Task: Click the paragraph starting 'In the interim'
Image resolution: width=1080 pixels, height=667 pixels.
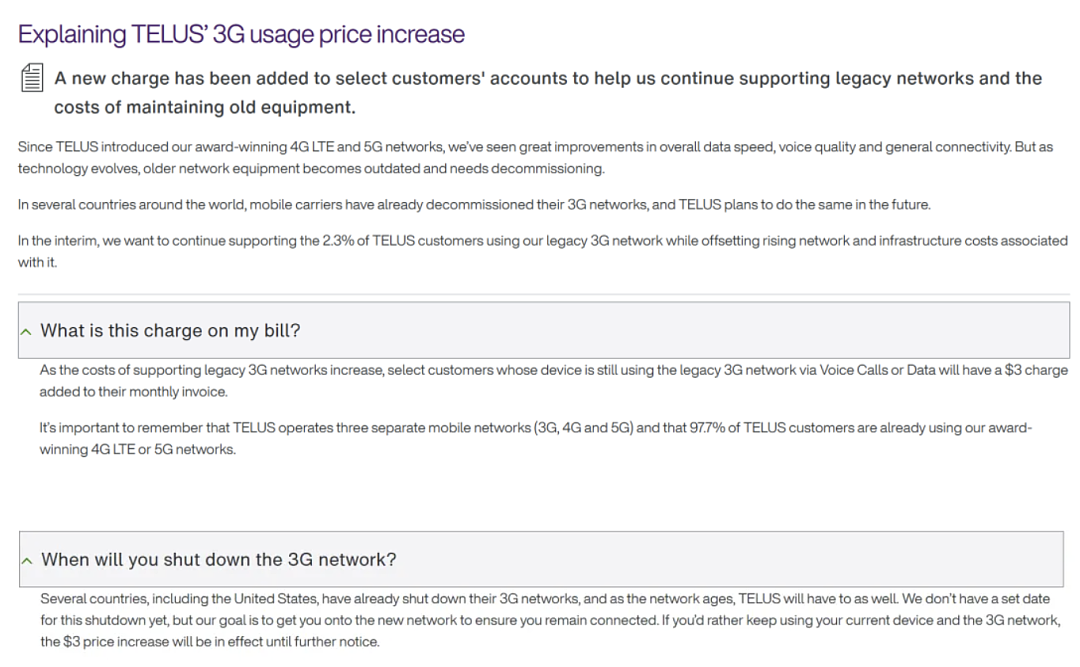Action: 543,251
